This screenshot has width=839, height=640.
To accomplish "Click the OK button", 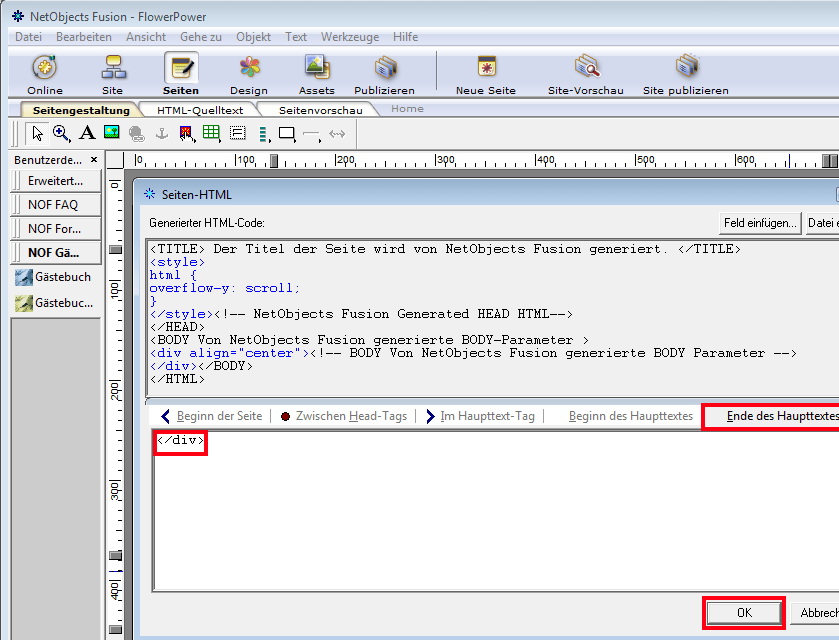I will [744, 613].
